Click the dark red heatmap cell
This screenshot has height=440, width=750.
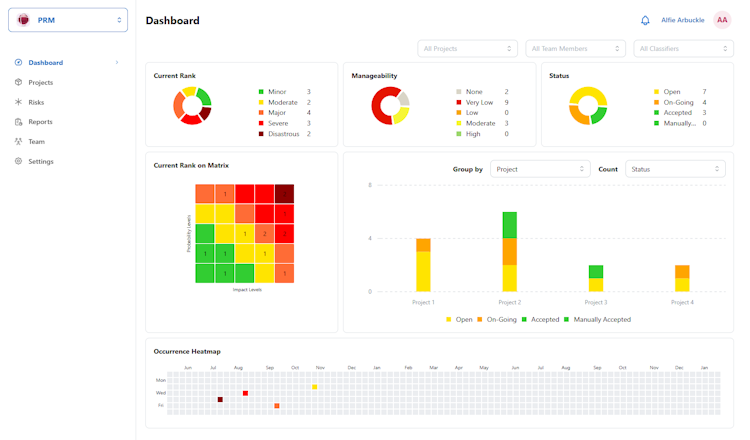220,399
